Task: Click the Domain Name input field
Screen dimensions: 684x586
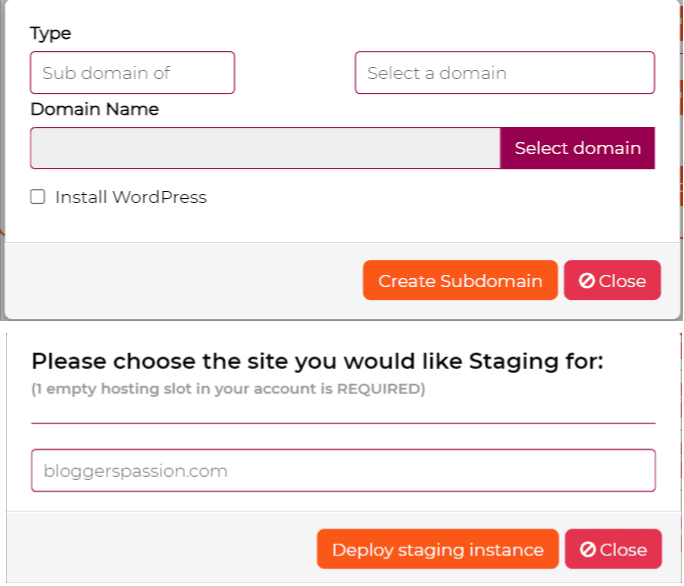Action: point(265,148)
